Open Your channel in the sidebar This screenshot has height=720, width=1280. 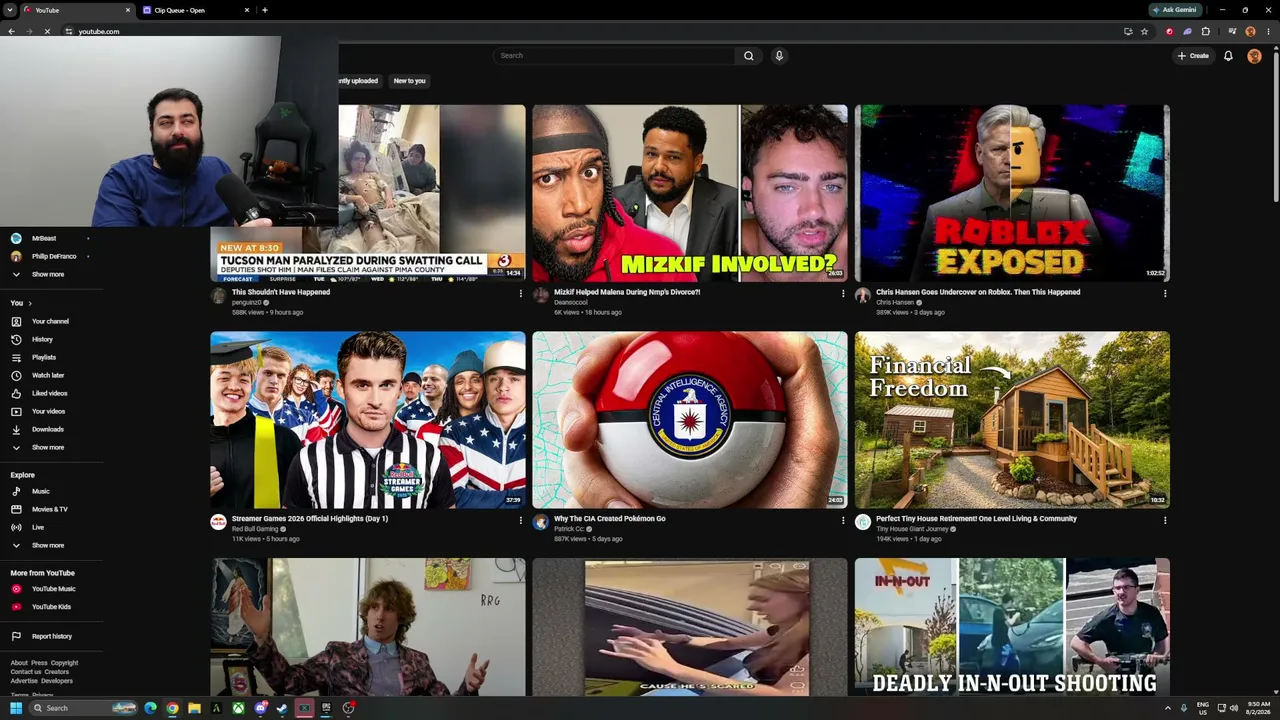click(x=51, y=321)
